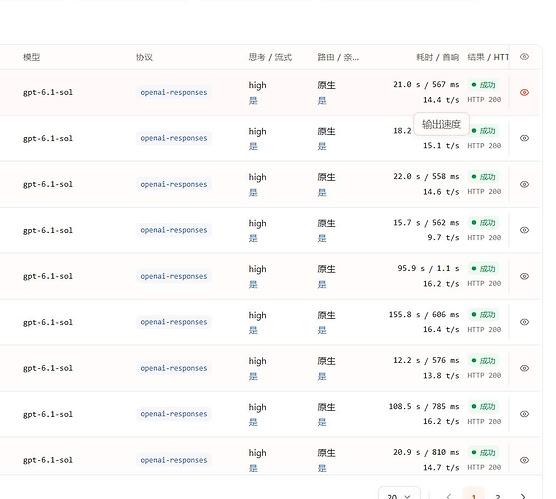The image size is (556, 499).
Task: Open the page size 20 dropdown
Action: (x=399, y=494)
